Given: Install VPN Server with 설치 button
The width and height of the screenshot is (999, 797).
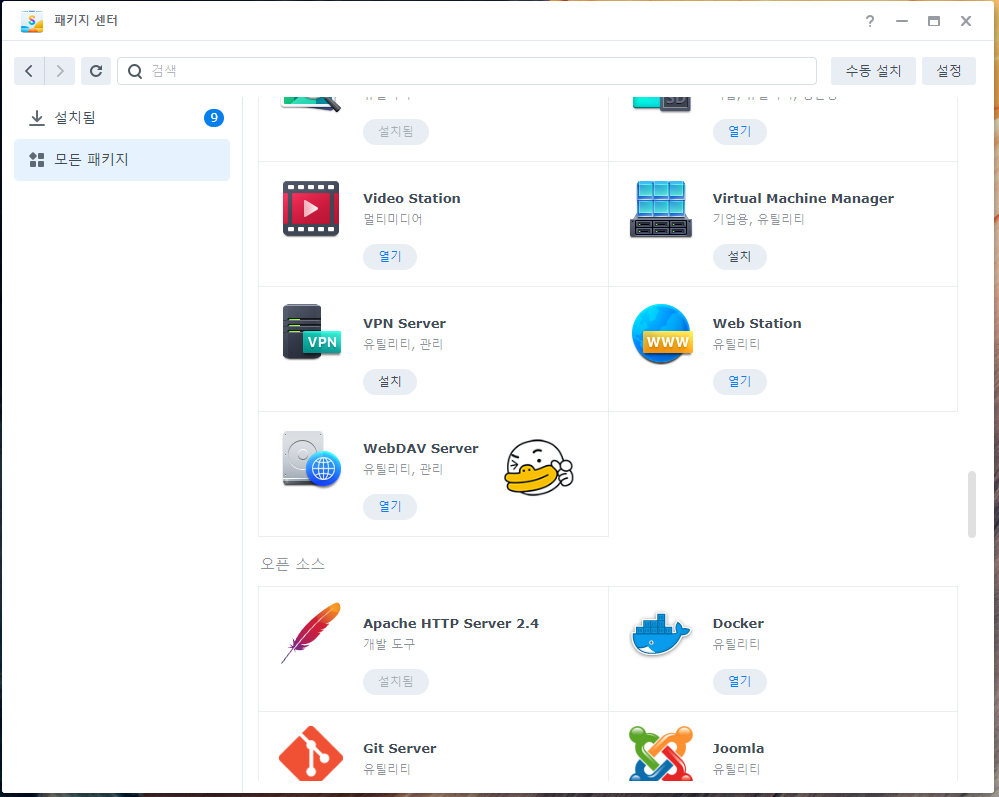Looking at the screenshot, I should tap(390, 382).
